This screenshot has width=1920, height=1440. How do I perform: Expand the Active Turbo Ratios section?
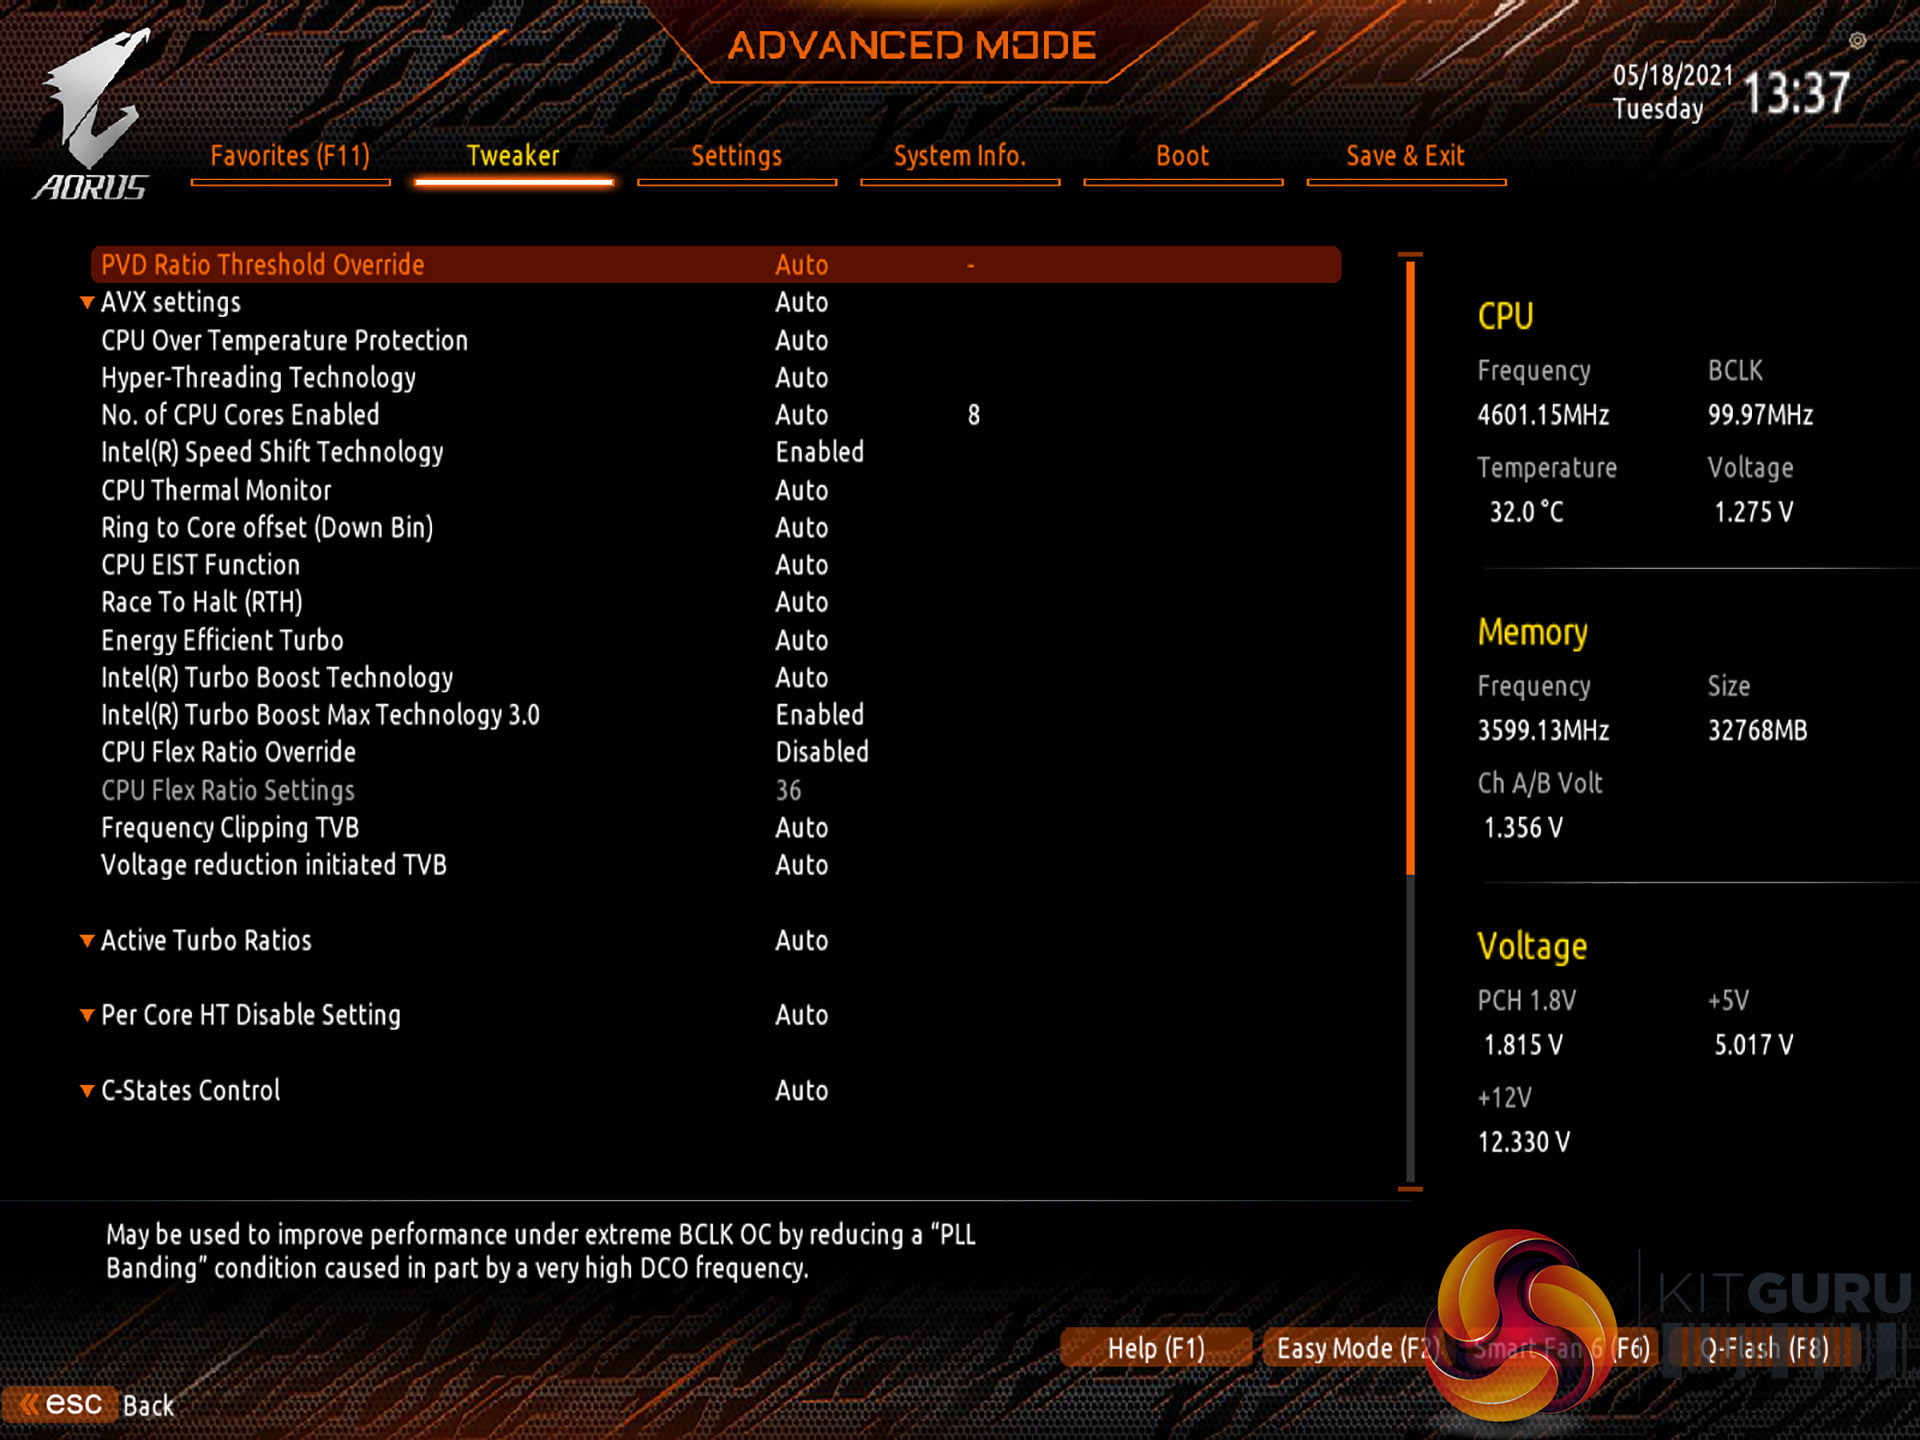[206, 940]
